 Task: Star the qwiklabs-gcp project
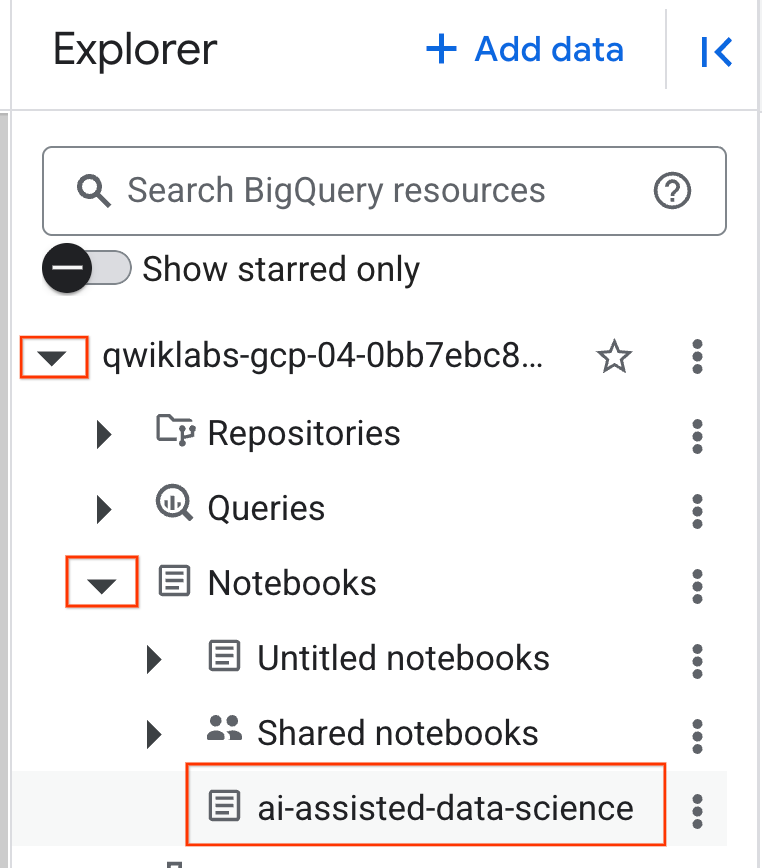tap(614, 357)
